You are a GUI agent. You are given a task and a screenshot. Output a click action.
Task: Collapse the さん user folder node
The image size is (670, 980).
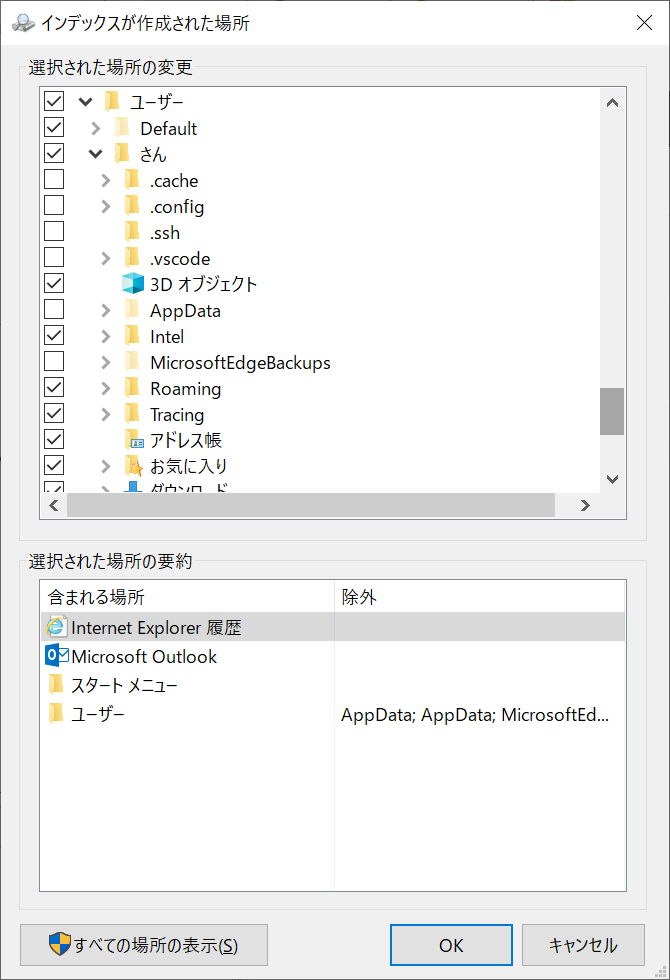click(x=96, y=154)
